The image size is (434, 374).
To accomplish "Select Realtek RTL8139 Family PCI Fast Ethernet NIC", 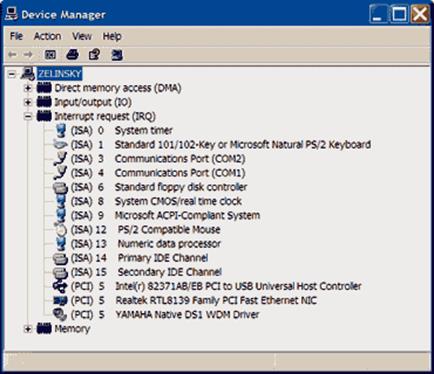I will 216,300.
